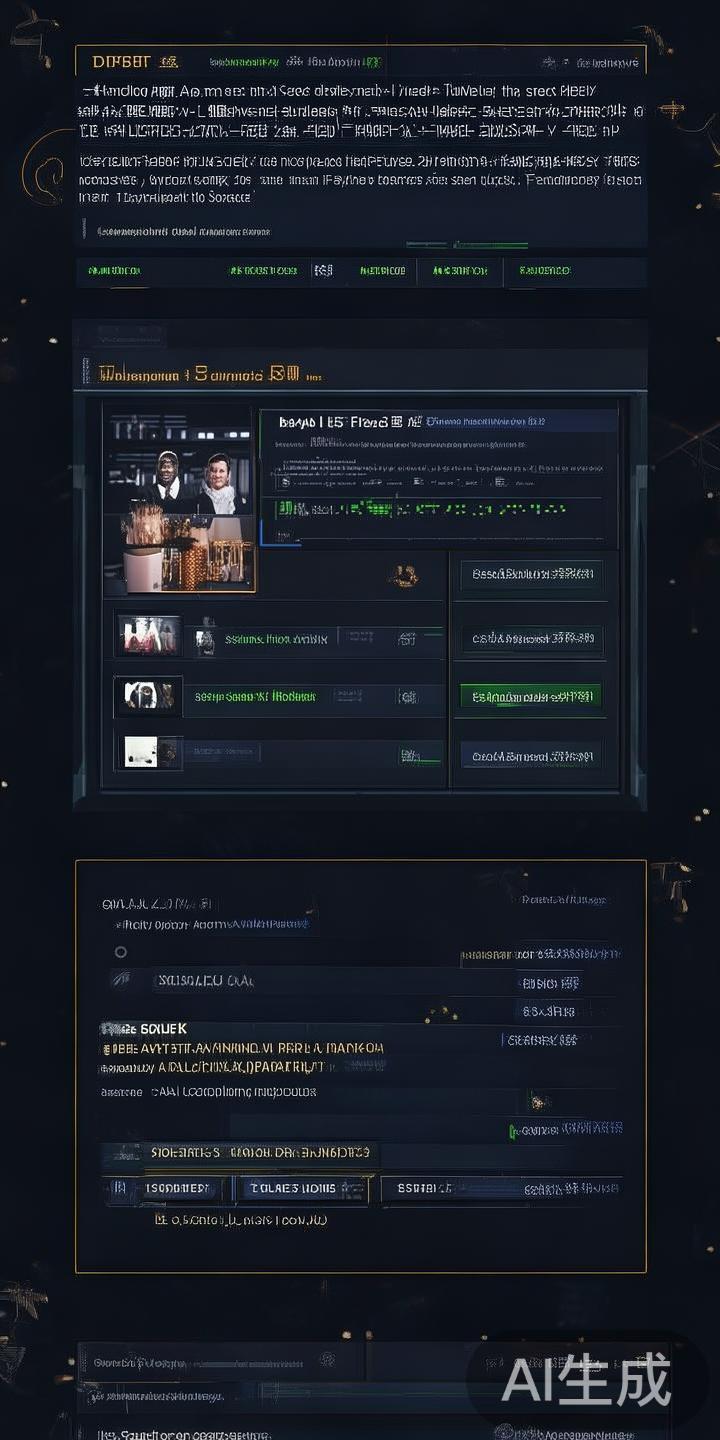This screenshot has width=720, height=1440.
Task: Click the bottom button in the right column
Action: pos(530,755)
